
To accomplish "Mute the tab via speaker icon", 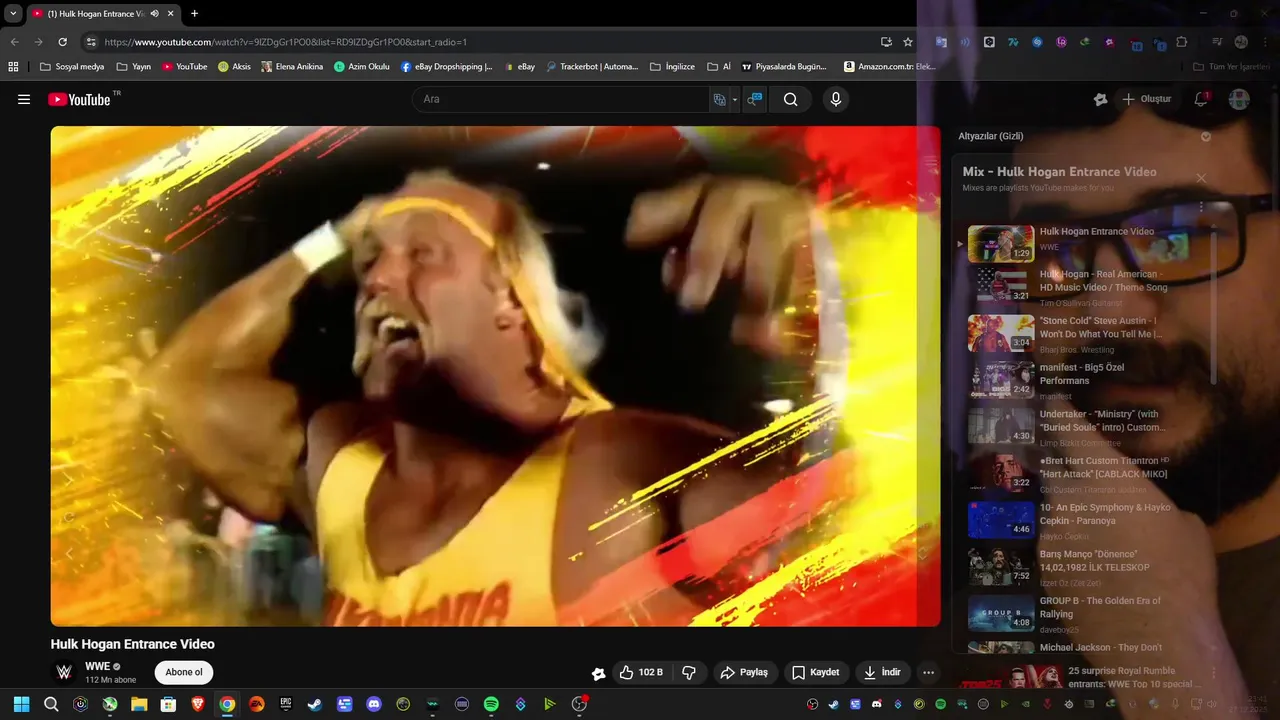I will pyautogui.click(x=154, y=14).
